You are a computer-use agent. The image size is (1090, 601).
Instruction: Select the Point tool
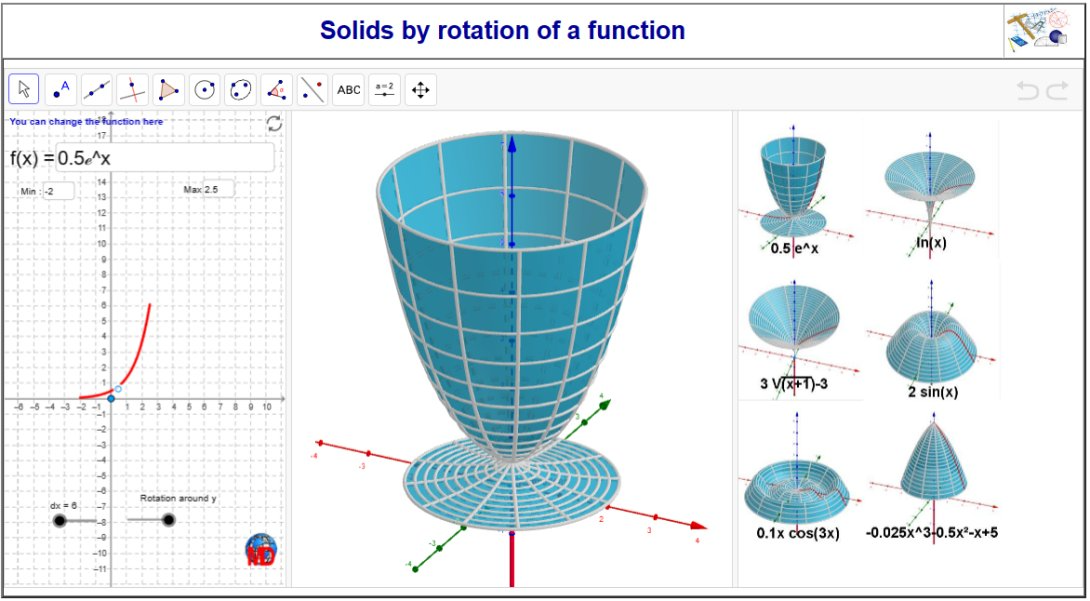pos(60,88)
